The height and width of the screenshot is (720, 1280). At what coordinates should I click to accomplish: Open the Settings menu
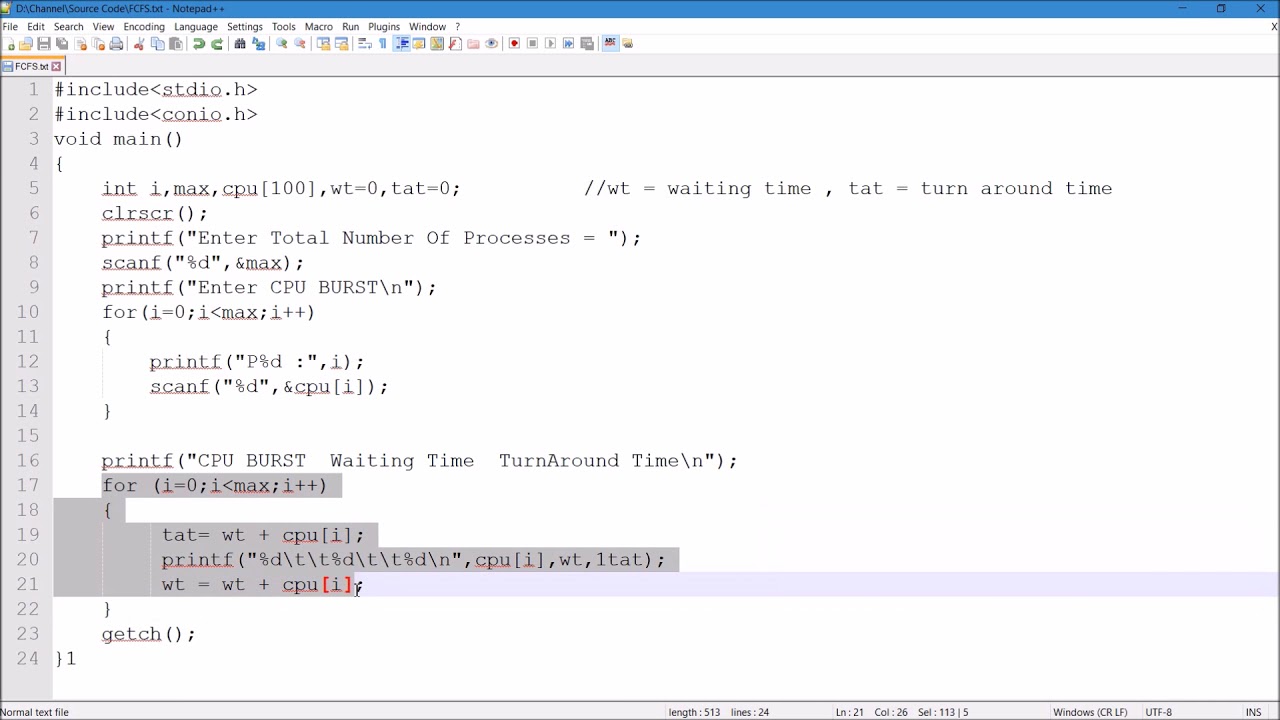245,27
